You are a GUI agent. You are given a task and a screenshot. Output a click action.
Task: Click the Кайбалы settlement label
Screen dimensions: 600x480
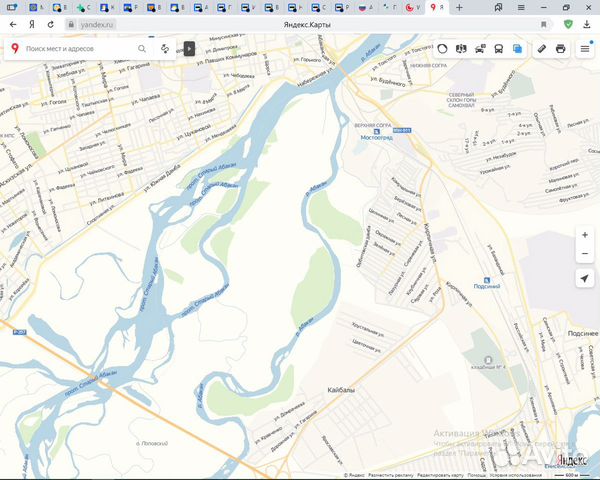pos(341,390)
